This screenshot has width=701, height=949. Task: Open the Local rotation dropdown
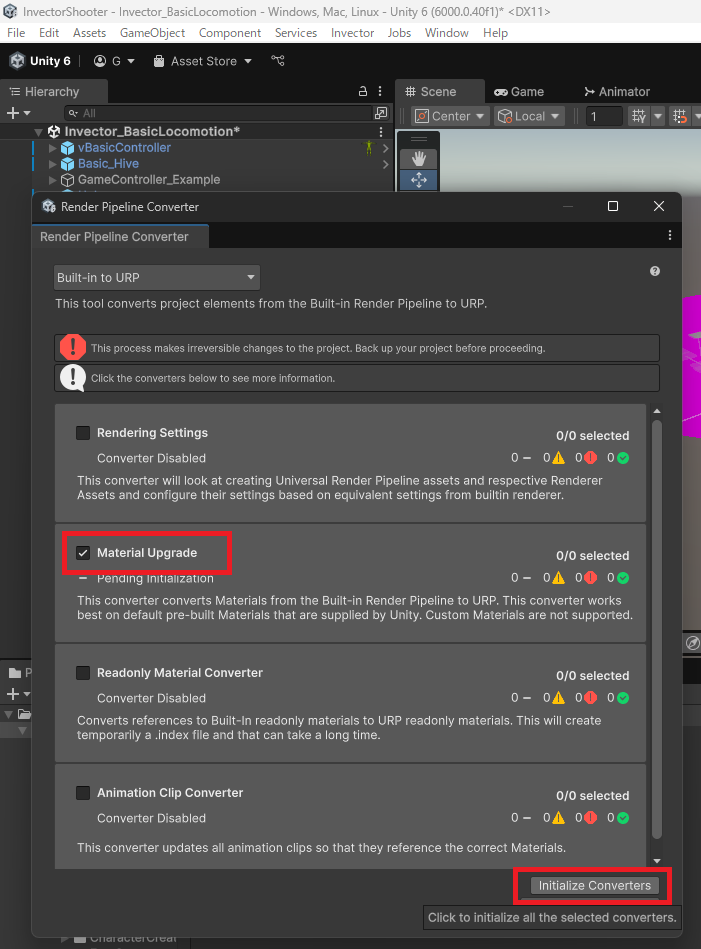pos(530,116)
